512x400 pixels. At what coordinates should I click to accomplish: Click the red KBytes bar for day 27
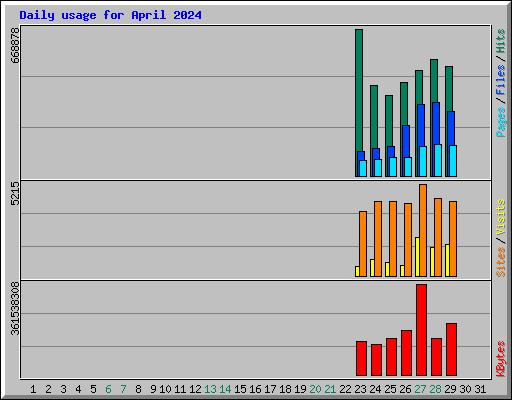pos(421,330)
